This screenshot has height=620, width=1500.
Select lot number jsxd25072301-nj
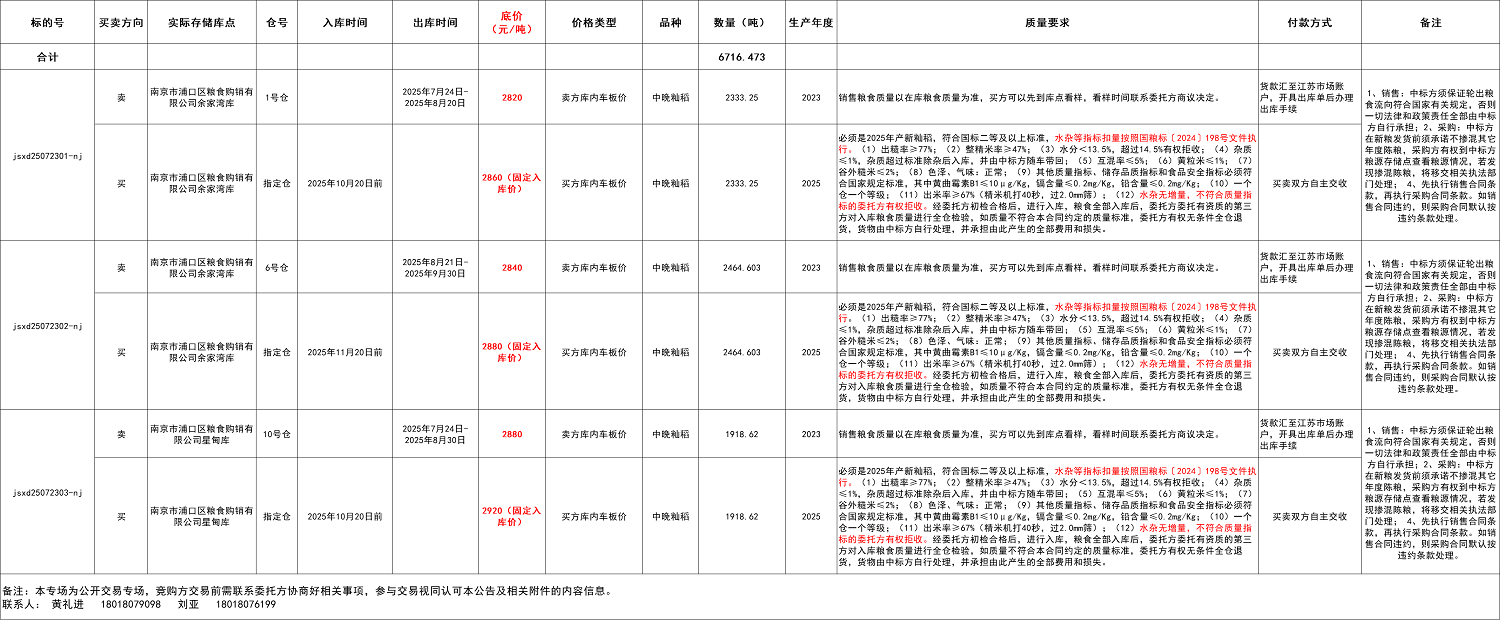(x=46, y=156)
